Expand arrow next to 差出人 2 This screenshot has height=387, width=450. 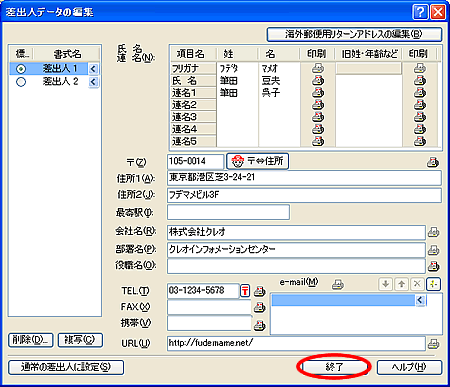93,82
